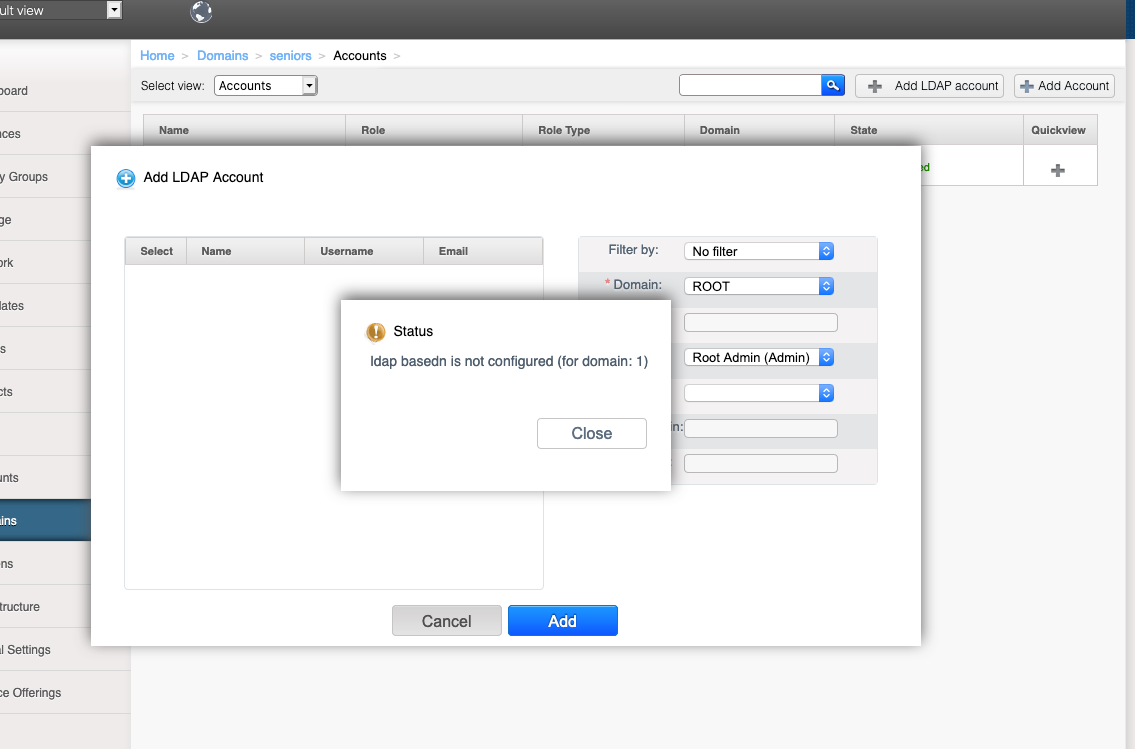
Task: Sort by the Name column in the Accounts table
Action: coord(245,130)
